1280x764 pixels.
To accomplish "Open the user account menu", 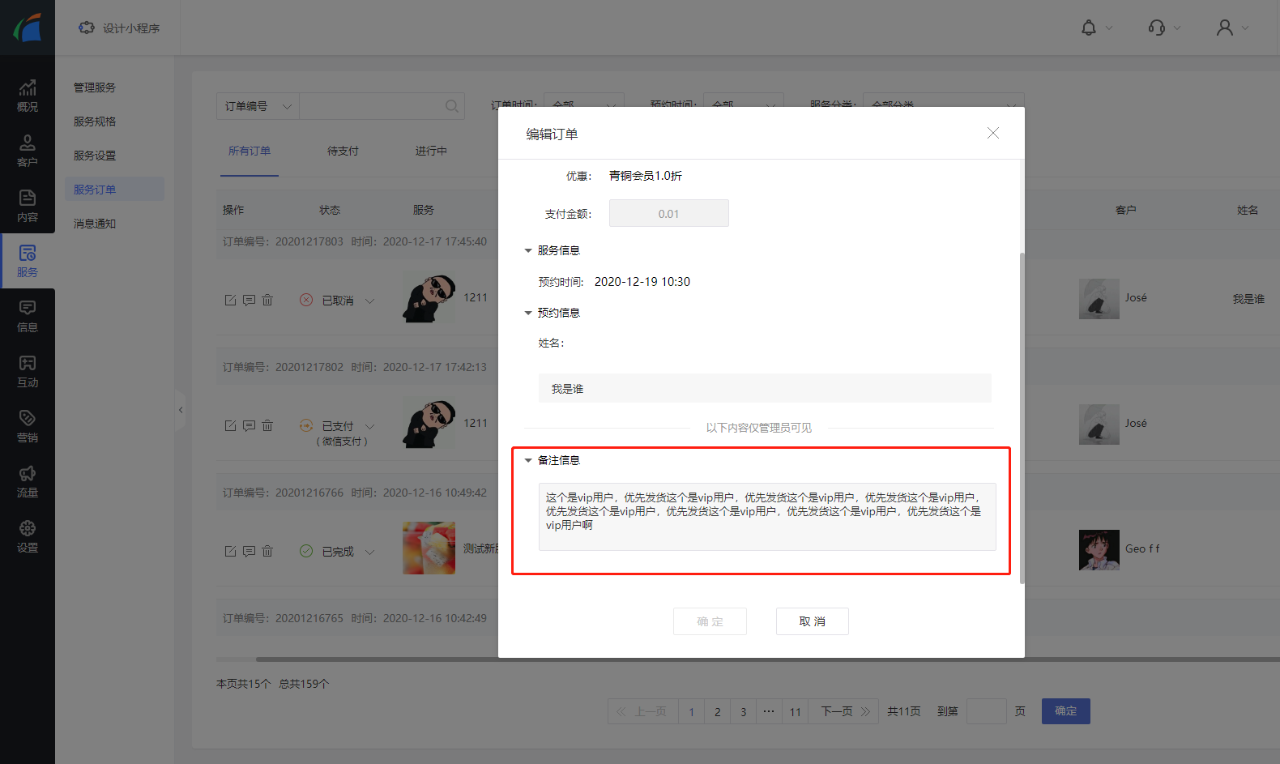I will click(x=1225, y=27).
